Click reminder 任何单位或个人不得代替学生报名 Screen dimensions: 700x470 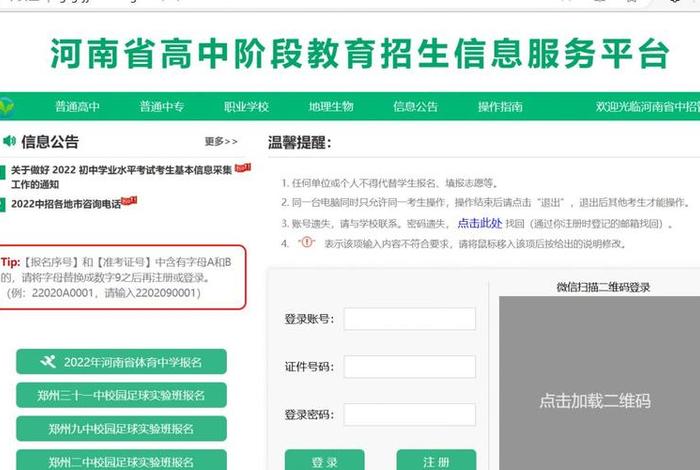(395, 183)
